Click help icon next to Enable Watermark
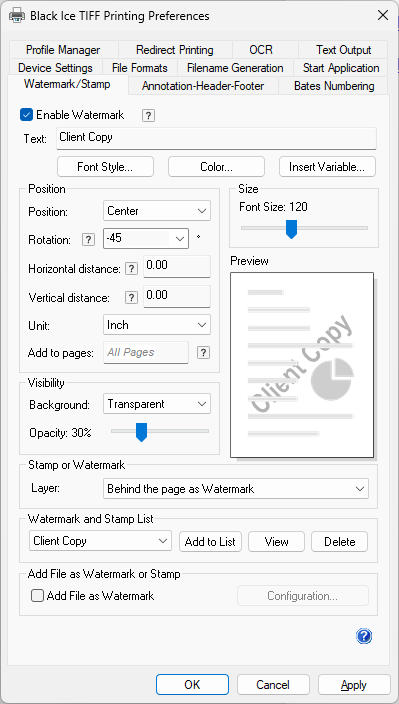Viewport: 399px width, 704px height. tap(148, 115)
